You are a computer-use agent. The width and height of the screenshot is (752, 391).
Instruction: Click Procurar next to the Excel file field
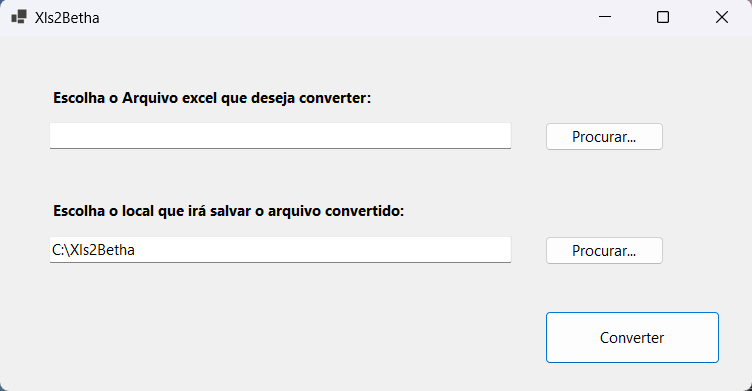604,137
